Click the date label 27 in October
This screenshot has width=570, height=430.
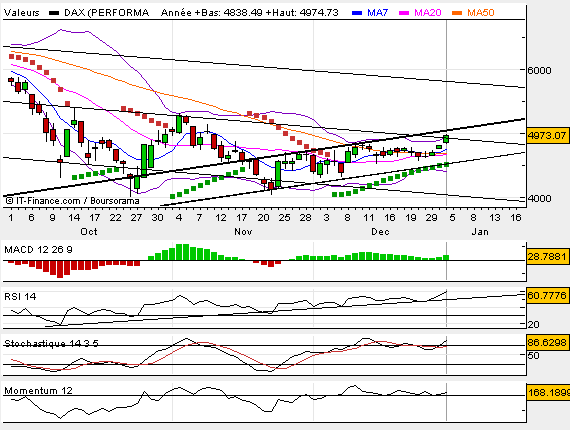(x=136, y=217)
